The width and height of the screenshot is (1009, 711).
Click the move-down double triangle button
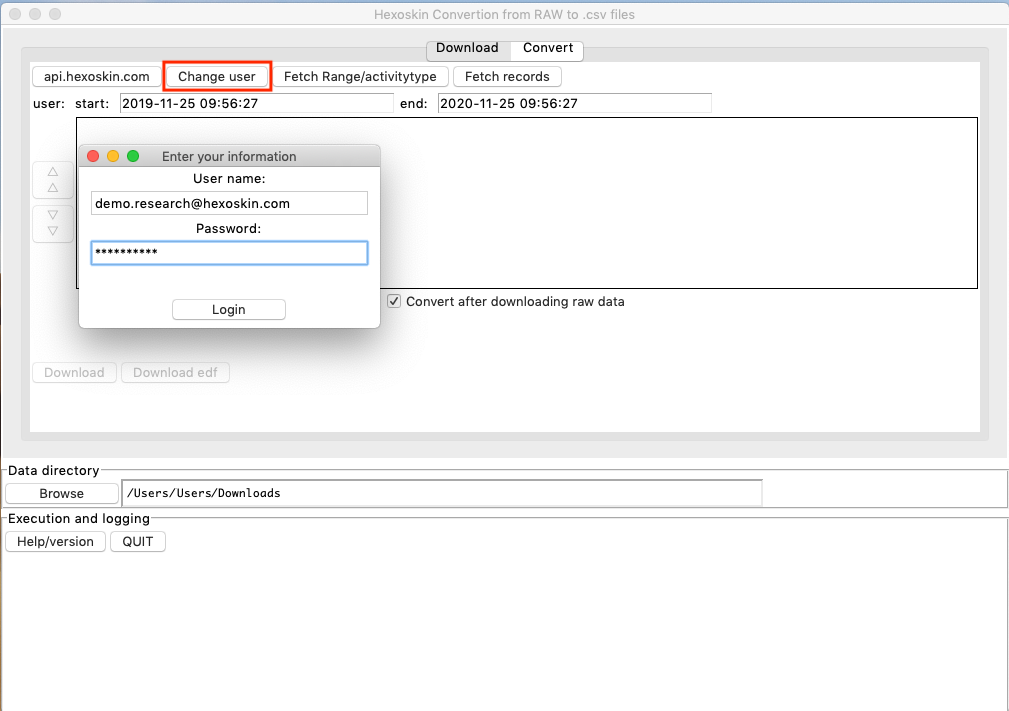point(53,223)
